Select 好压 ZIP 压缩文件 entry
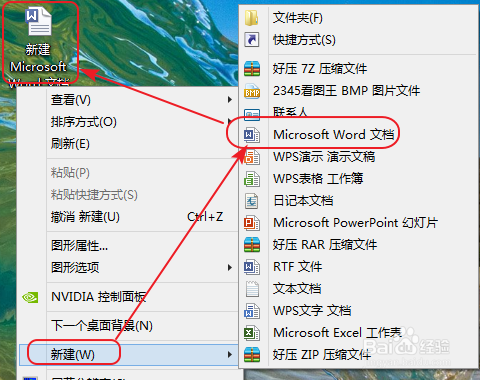This screenshot has width=480, height=380. pos(359,355)
